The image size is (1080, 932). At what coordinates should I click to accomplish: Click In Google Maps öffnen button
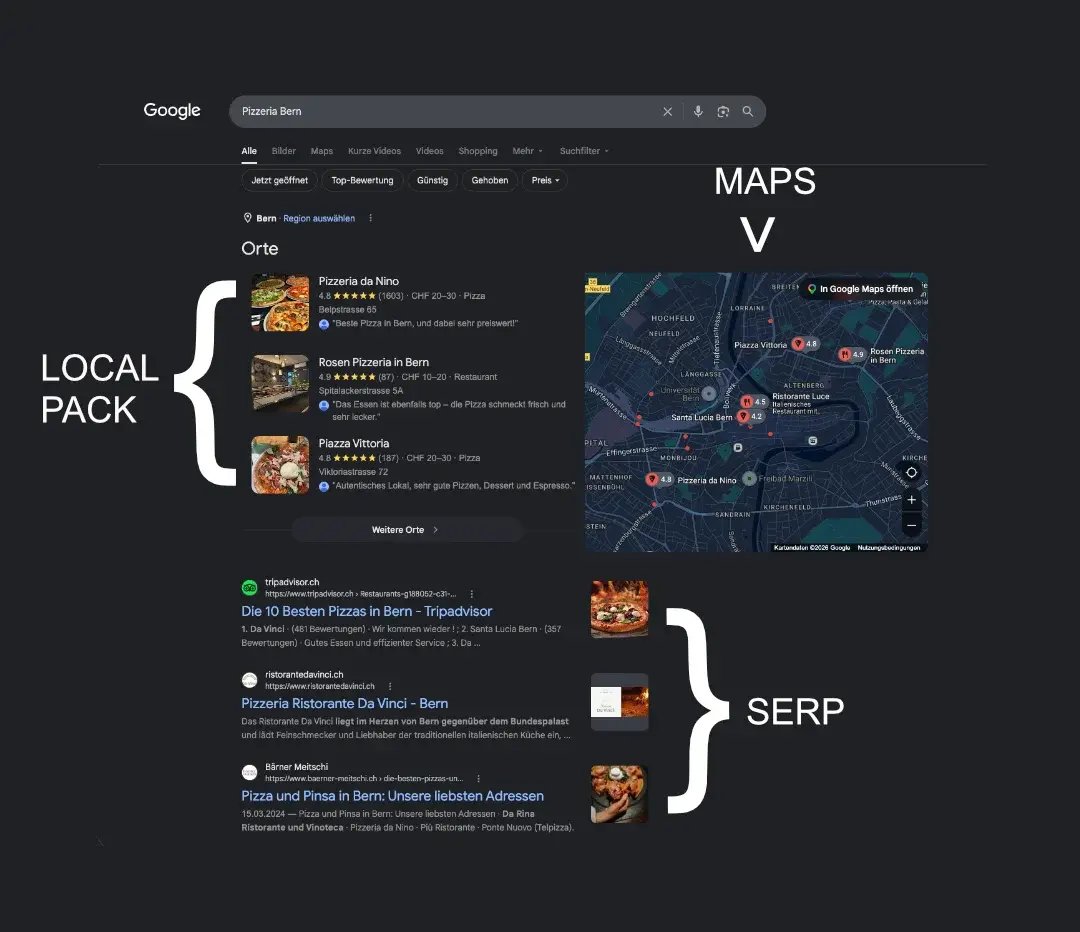(x=861, y=289)
